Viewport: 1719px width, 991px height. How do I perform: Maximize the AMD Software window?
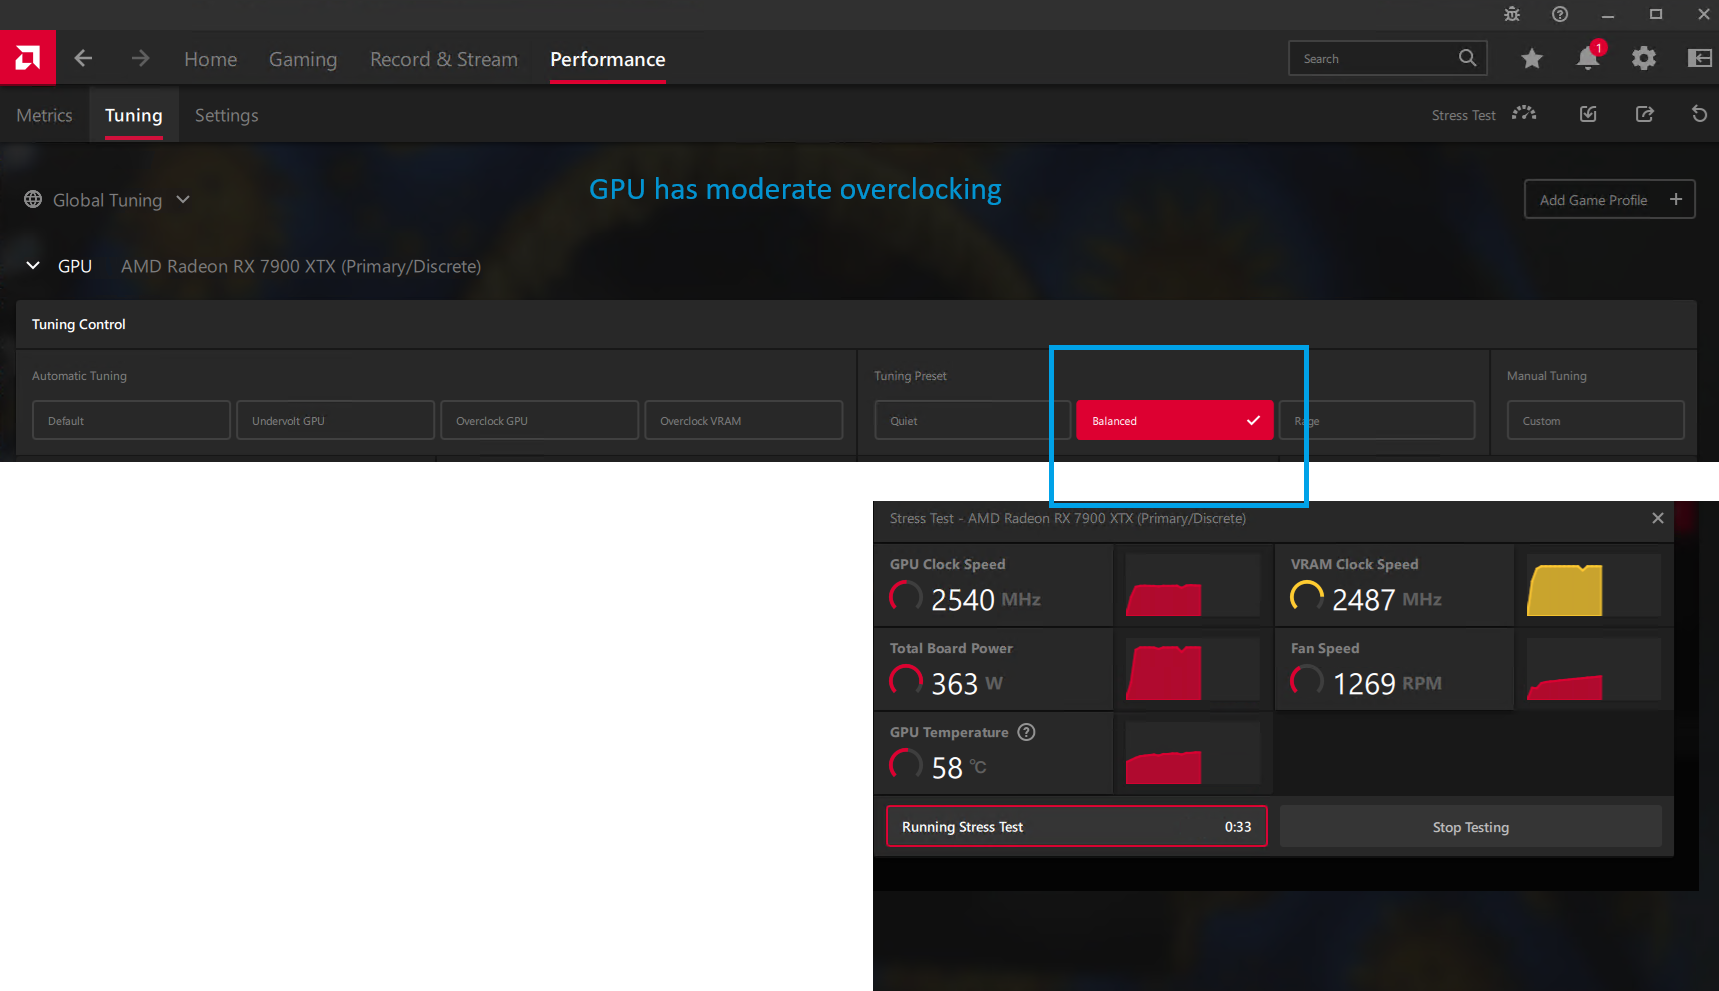coord(1656,14)
